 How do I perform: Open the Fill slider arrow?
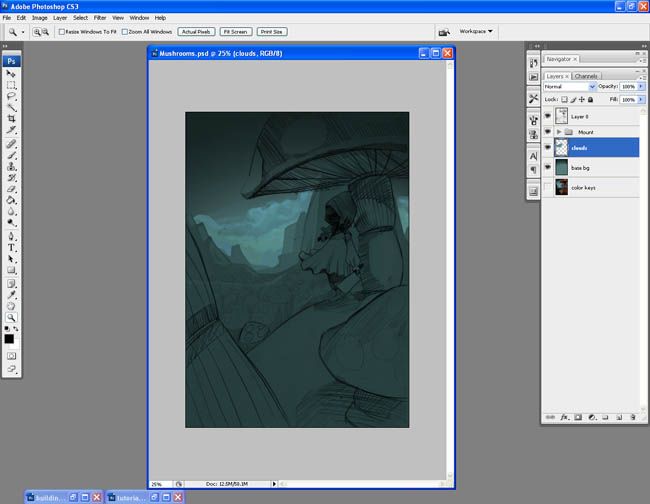(x=641, y=99)
